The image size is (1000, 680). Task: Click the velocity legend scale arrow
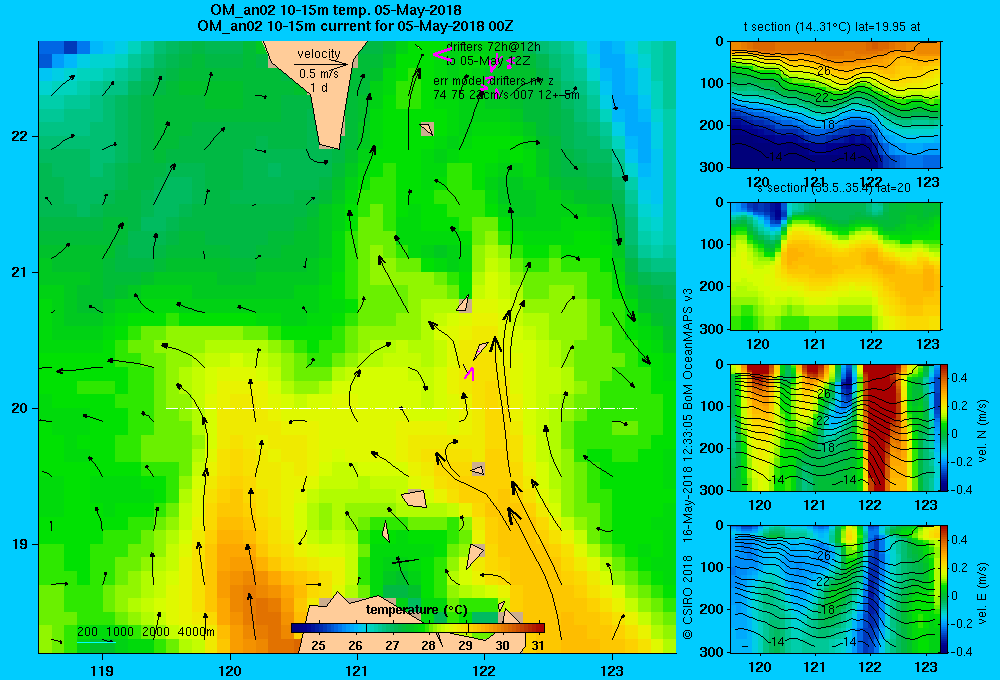tap(321, 64)
